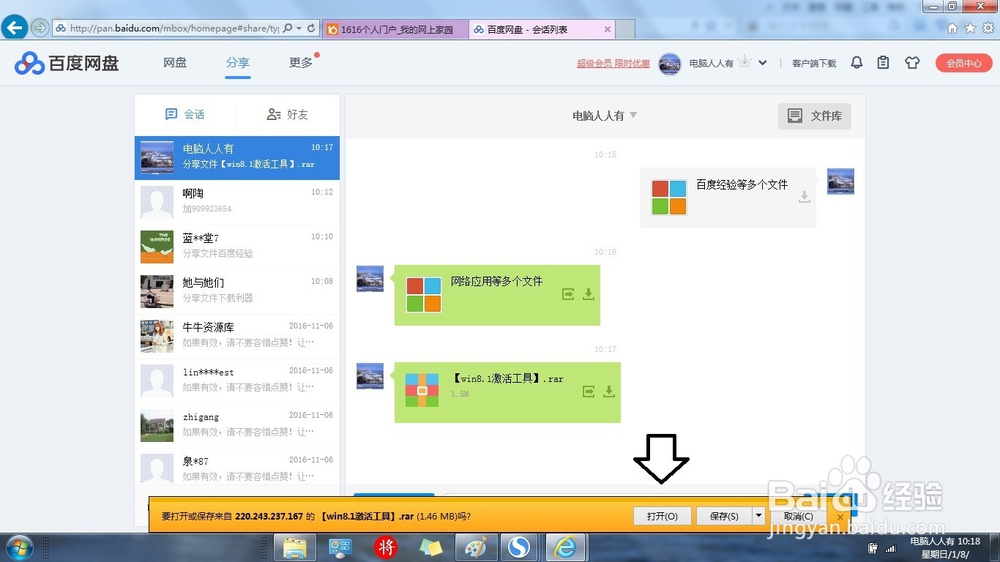Save 网络应用等多个文件 to netdisk icon
Viewport: 1000px width, 562px height.
click(x=568, y=294)
